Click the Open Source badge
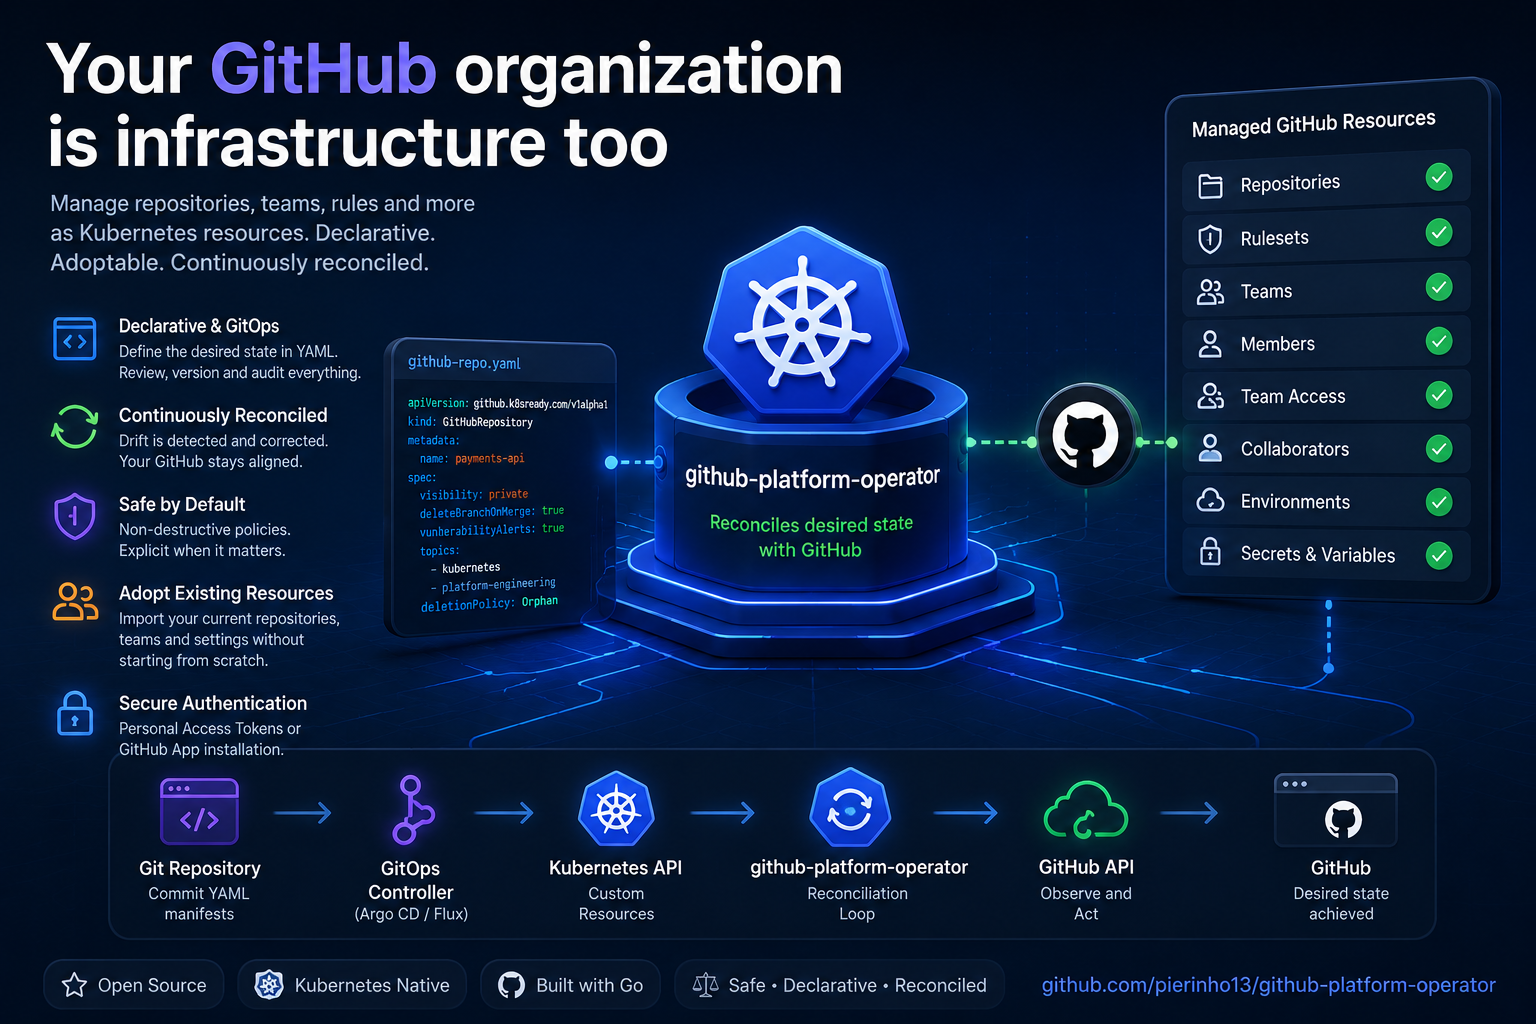 pyautogui.click(x=134, y=985)
